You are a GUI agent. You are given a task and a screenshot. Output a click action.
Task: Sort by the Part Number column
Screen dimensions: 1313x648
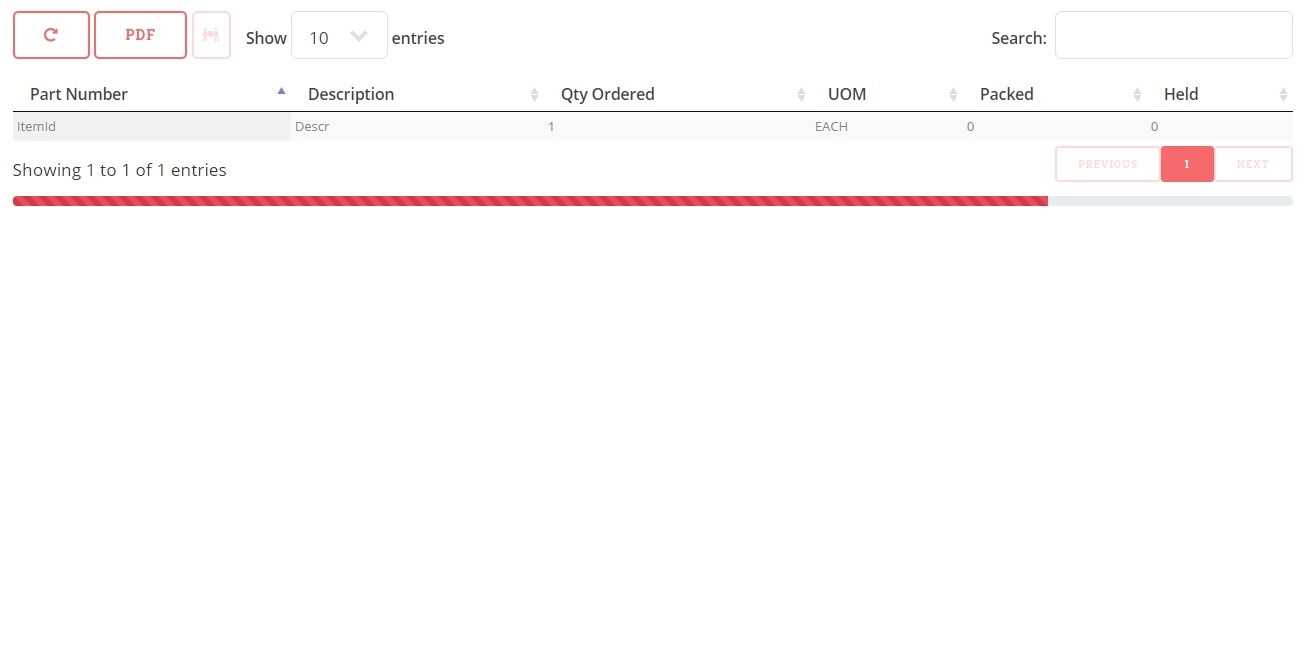(151, 94)
